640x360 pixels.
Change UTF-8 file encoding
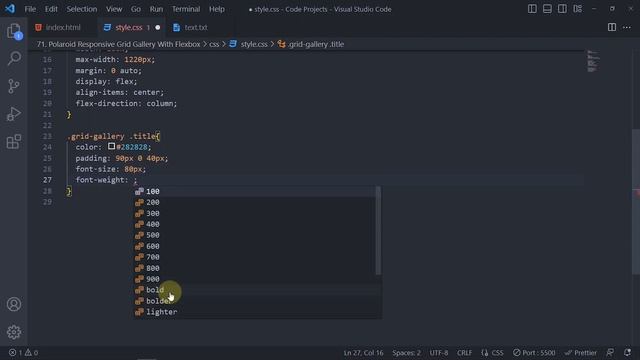coord(439,353)
